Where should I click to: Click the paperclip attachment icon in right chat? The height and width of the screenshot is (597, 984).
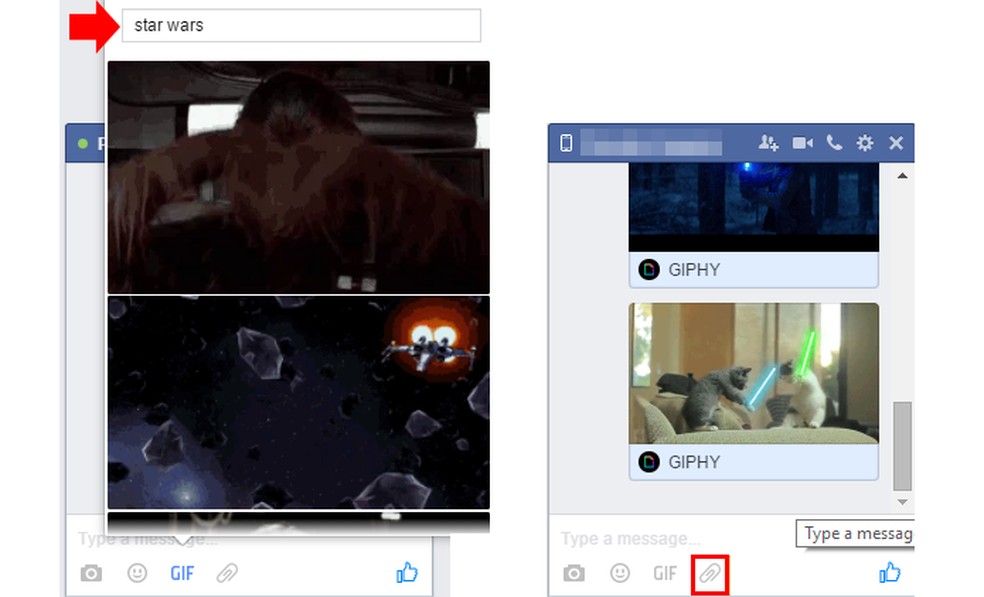710,573
